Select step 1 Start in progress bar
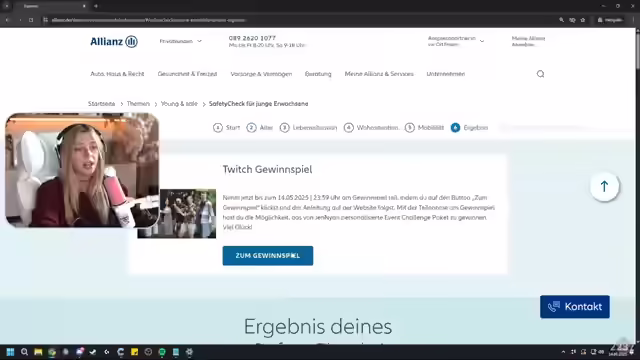 227,128
